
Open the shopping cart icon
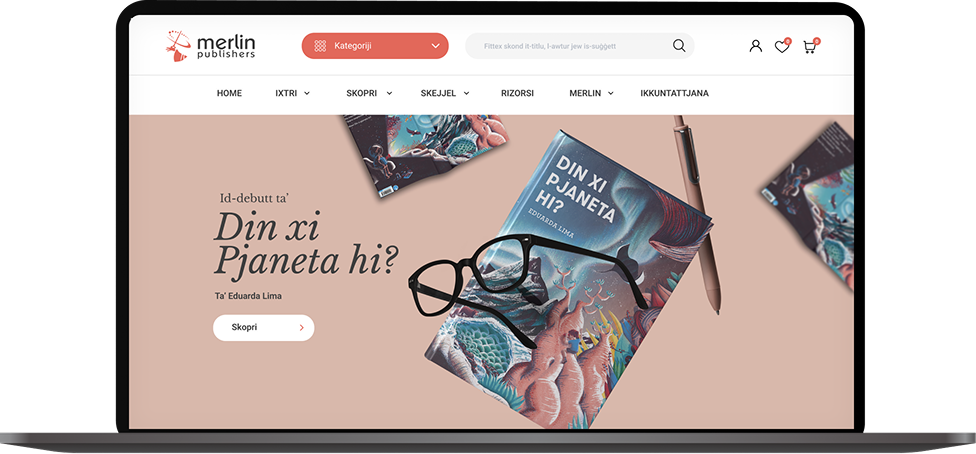[809, 47]
